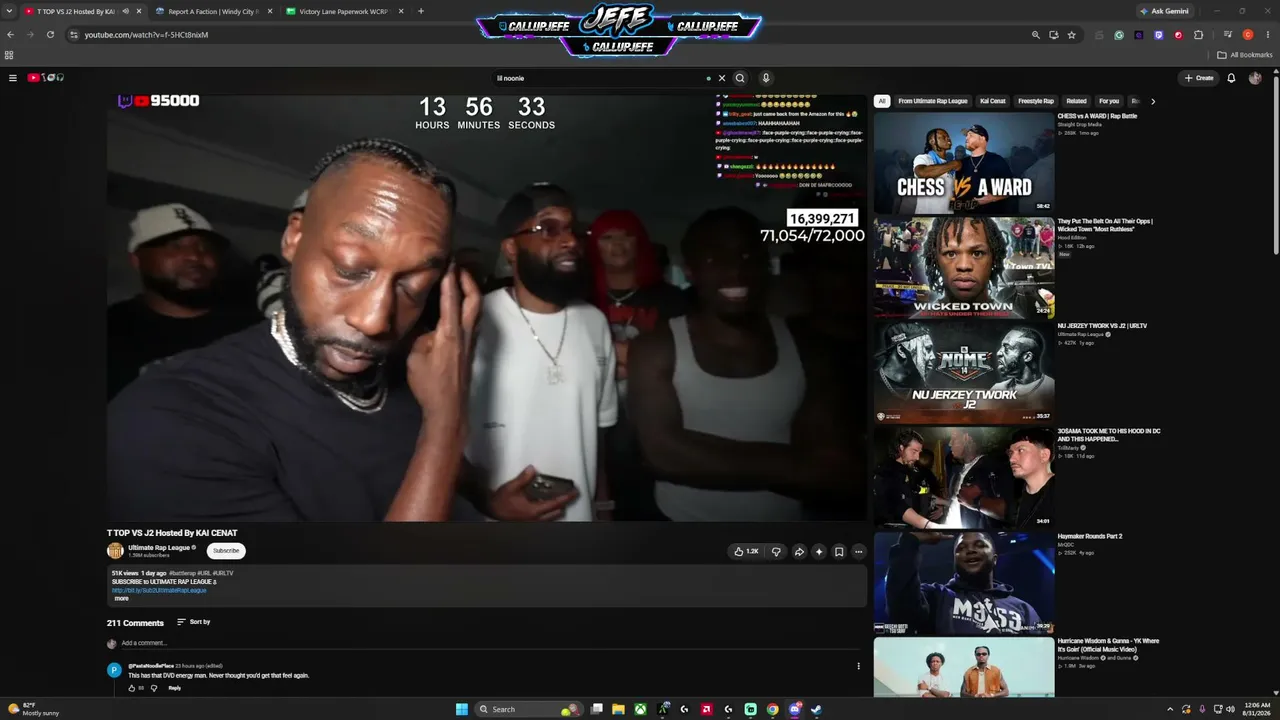Screen dimensions: 1280x720
Task: Open YouTube notifications bell
Action: point(1231,78)
